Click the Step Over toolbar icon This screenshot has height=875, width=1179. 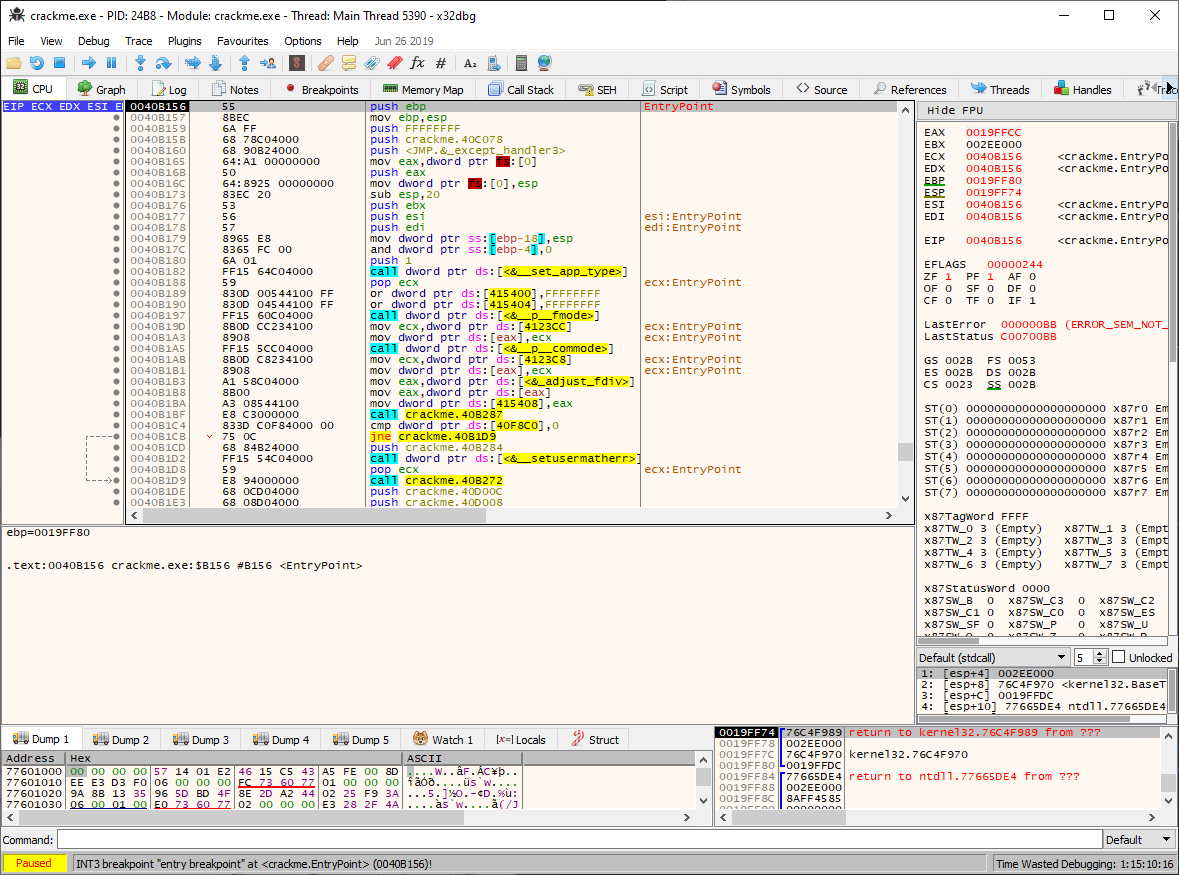pos(163,63)
